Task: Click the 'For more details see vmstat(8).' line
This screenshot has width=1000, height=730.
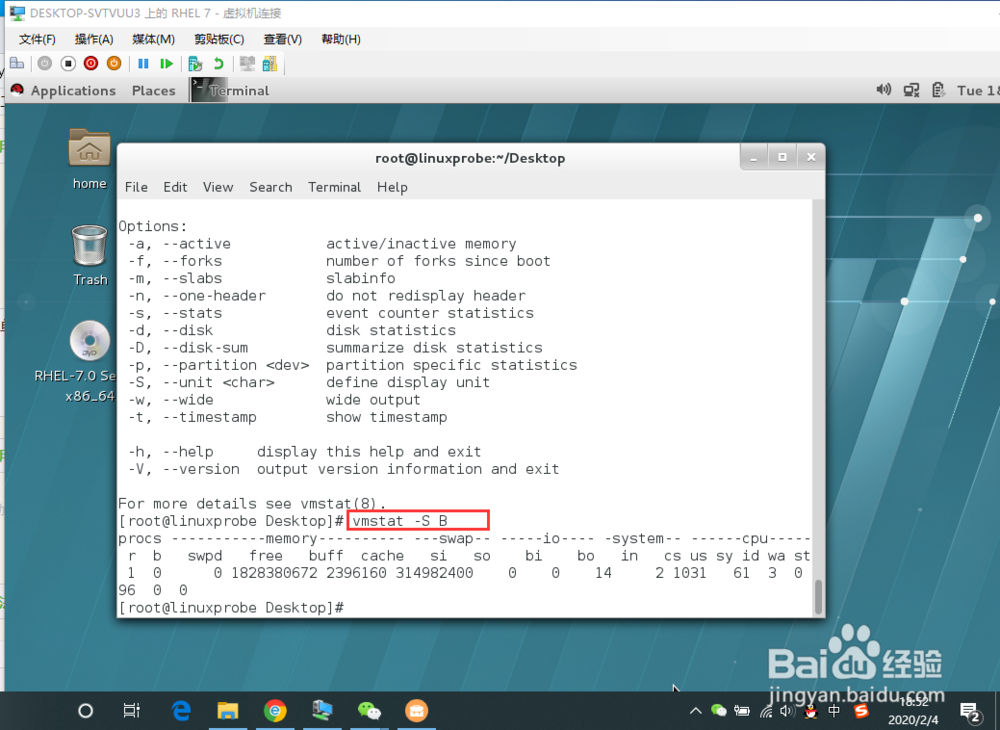Action: point(252,504)
